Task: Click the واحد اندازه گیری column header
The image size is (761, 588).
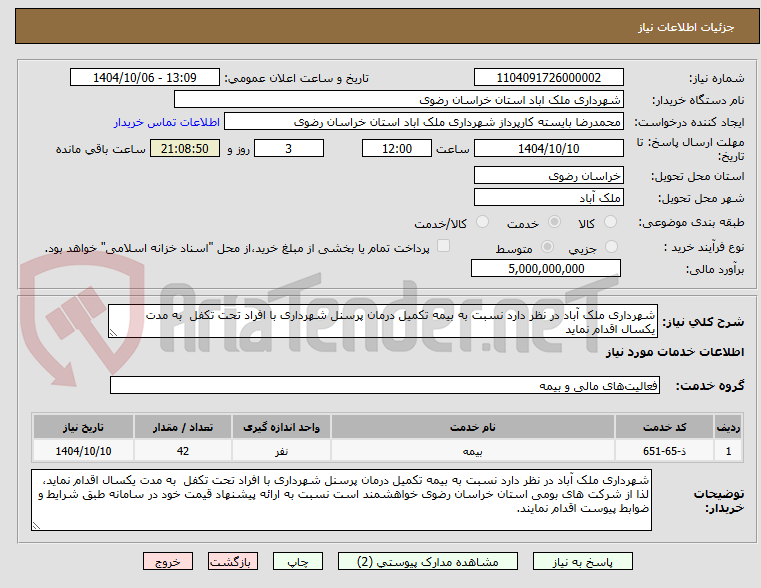Action: tap(281, 427)
